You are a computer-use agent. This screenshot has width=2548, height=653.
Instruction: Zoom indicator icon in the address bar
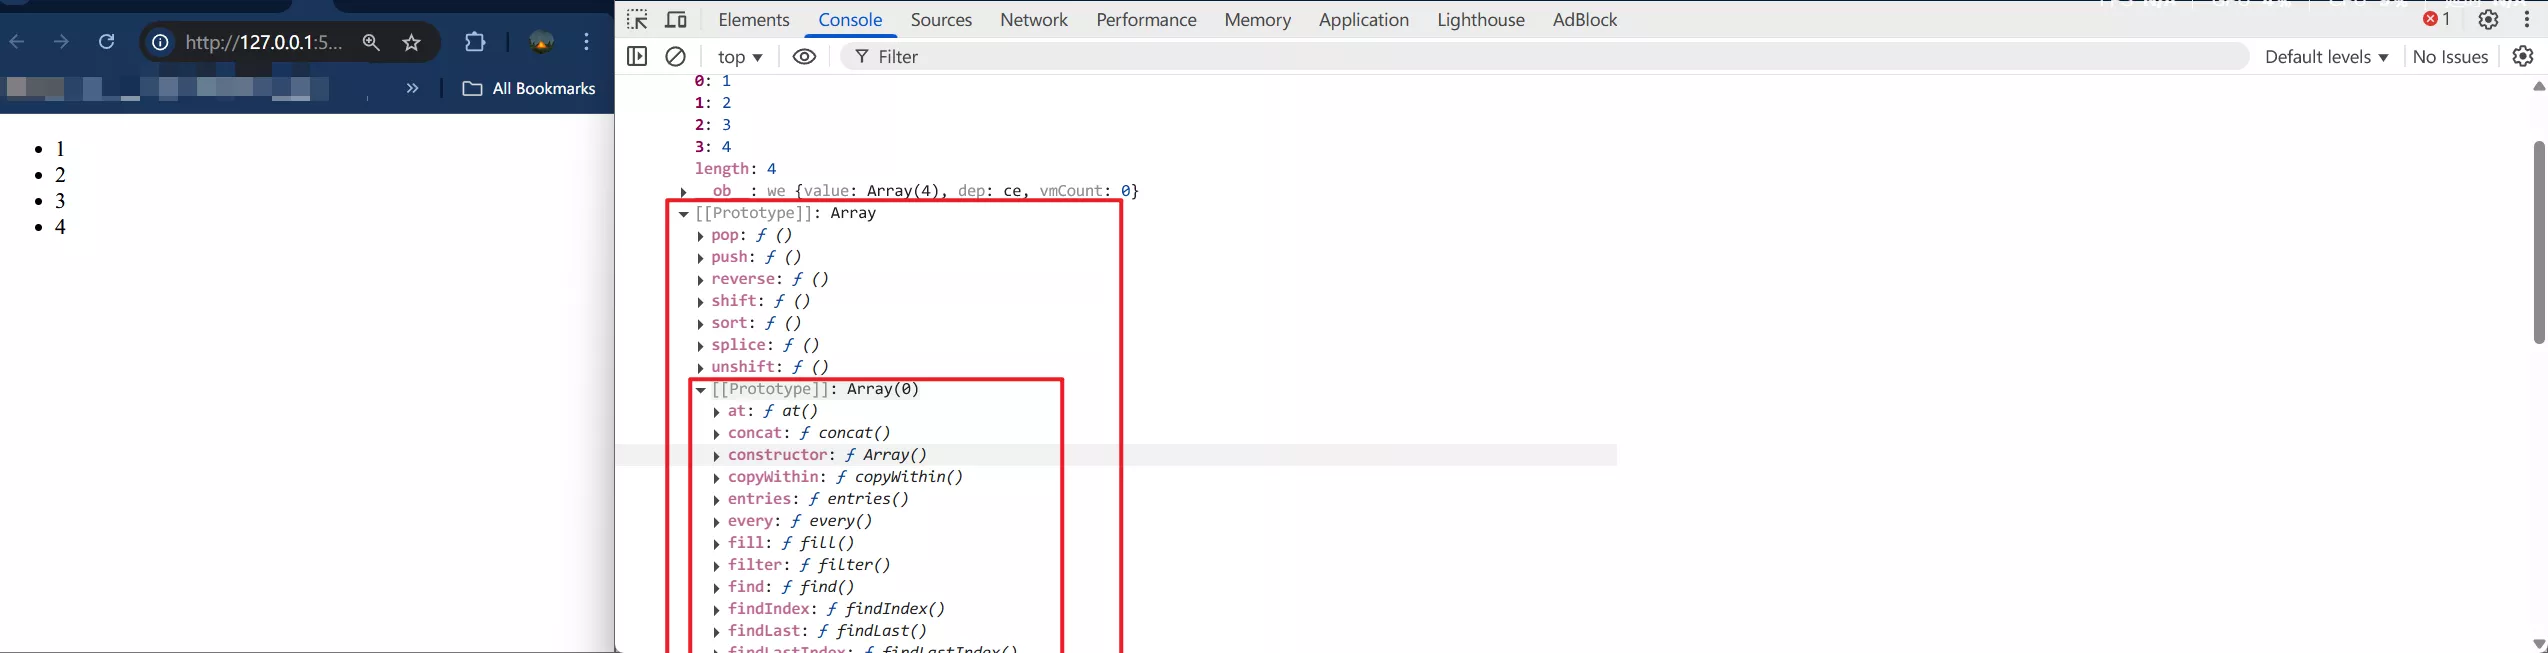coord(371,42)
